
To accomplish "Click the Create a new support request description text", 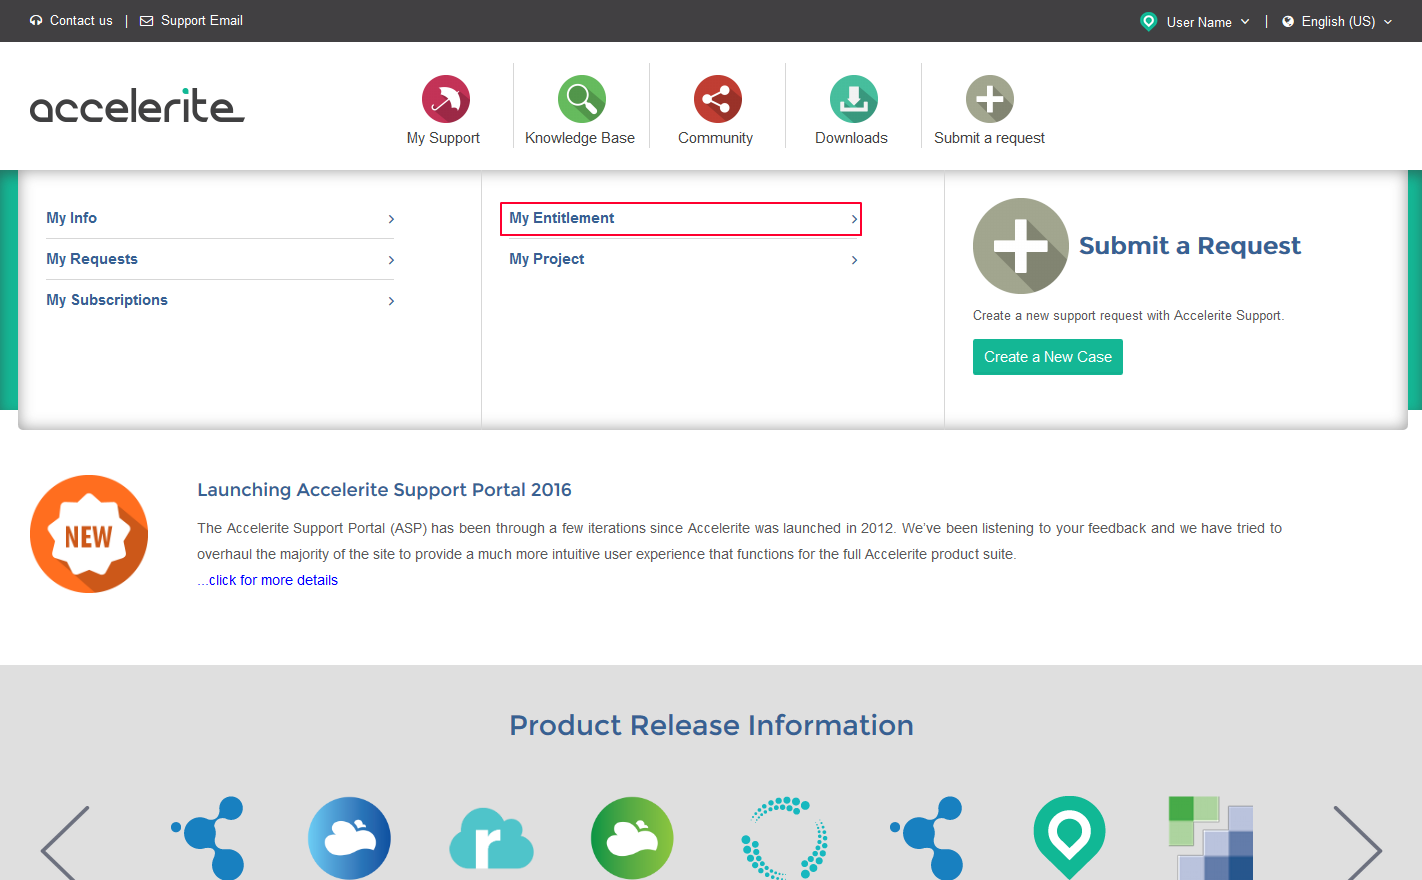I will pos(1128,315).
